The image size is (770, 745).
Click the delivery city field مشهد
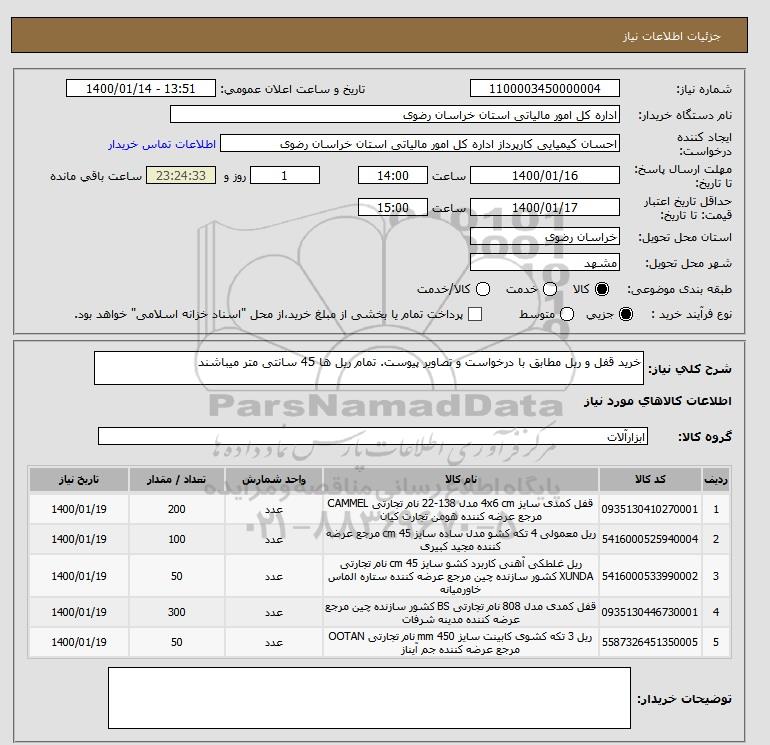[x=545, y=263]
